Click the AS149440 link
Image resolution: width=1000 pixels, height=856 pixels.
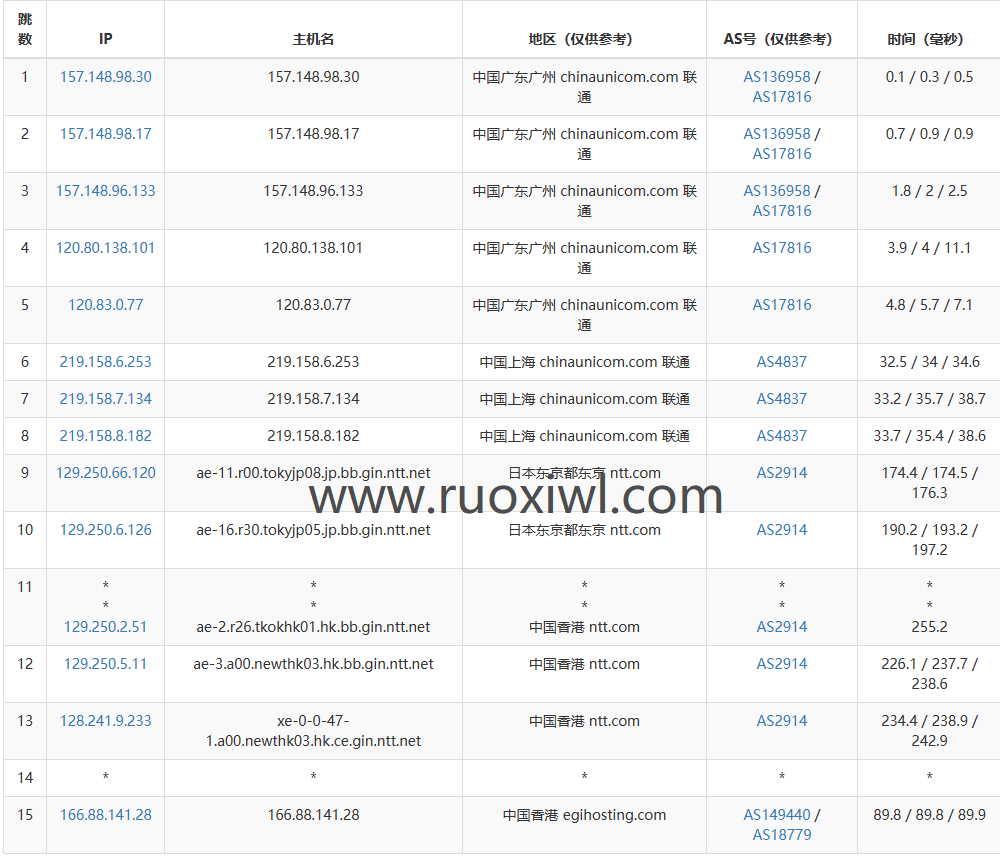(x=776, y=815)
